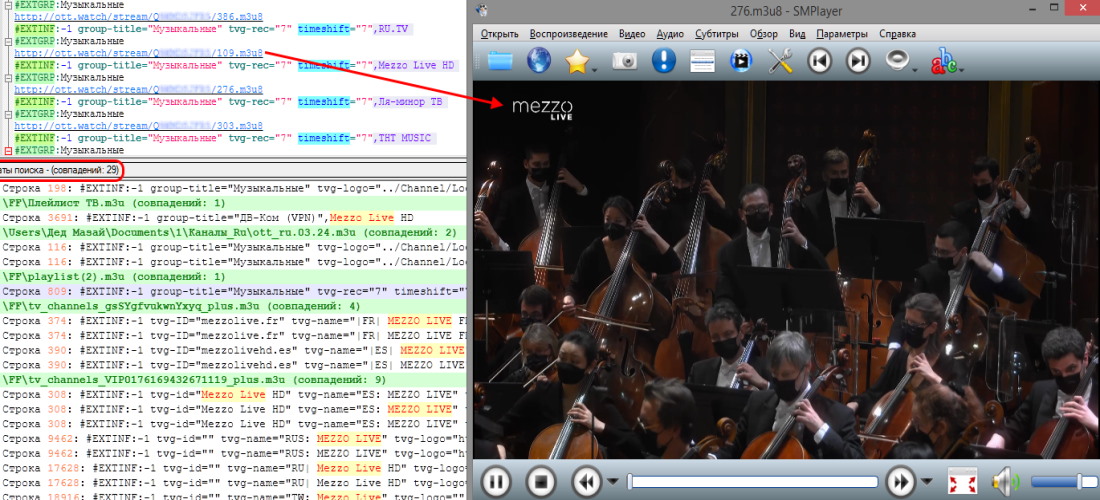Open Favorites with the yellow star icon
Screen dimensions: 1100x500
(x=577, y=62)
